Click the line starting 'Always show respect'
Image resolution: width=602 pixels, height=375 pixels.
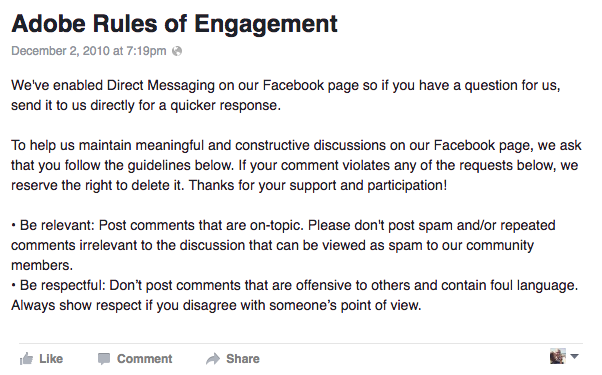[216, 306]
